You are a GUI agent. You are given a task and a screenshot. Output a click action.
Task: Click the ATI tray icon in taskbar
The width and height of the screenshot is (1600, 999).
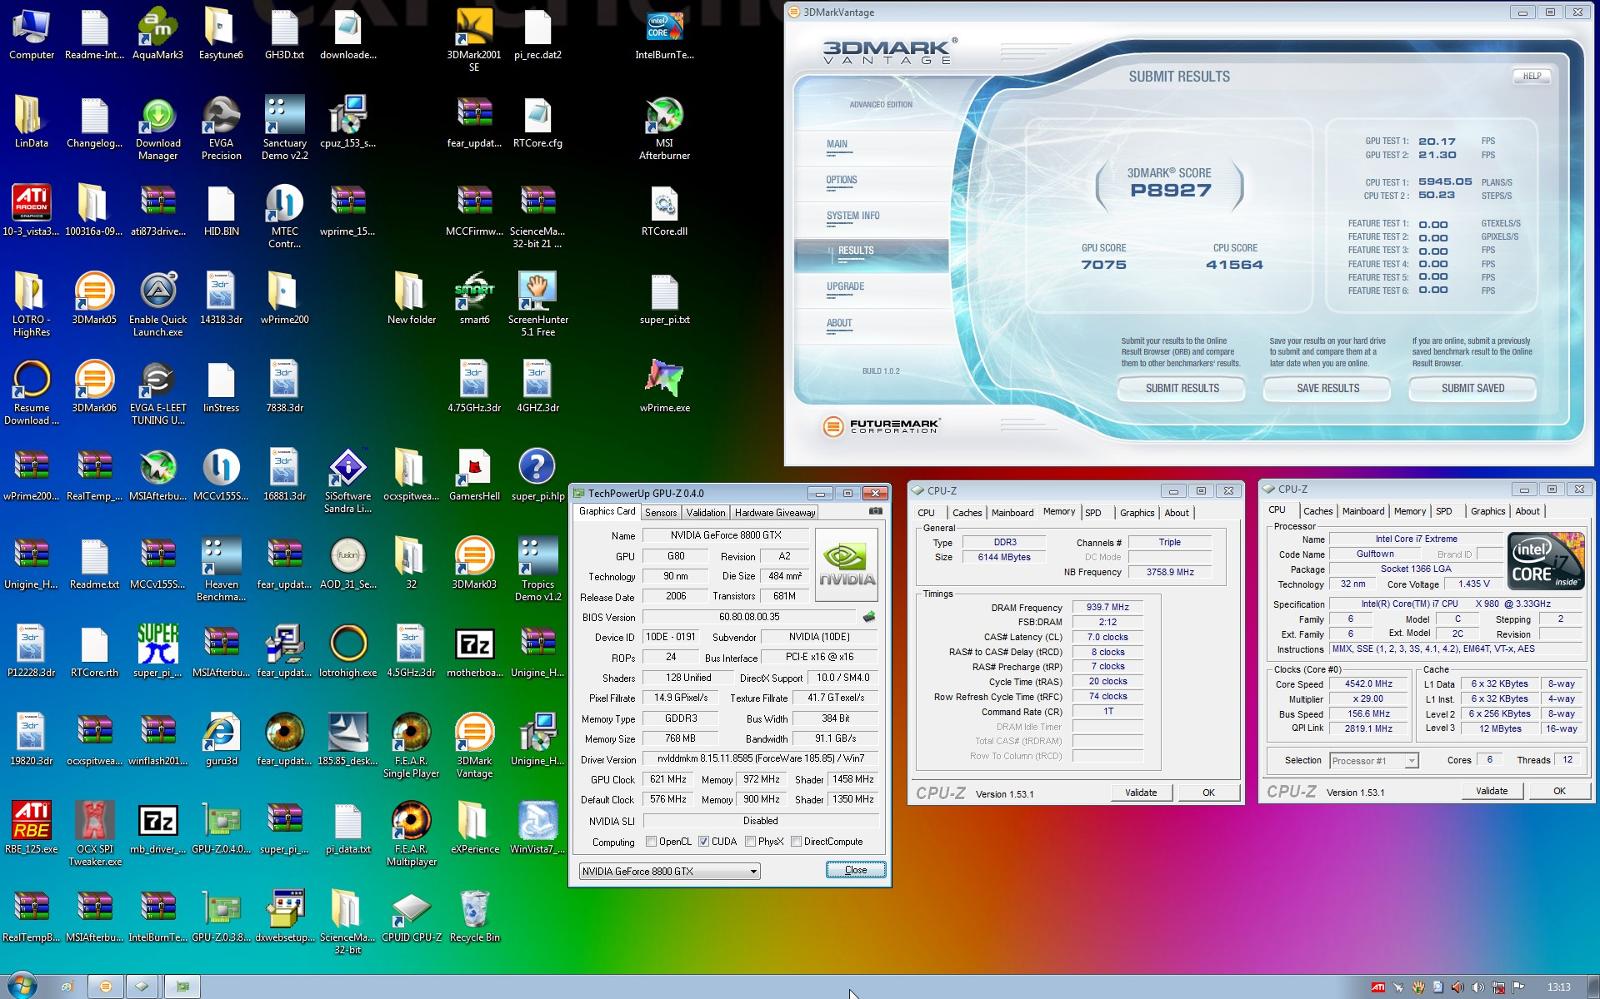tap(1378, 987)
